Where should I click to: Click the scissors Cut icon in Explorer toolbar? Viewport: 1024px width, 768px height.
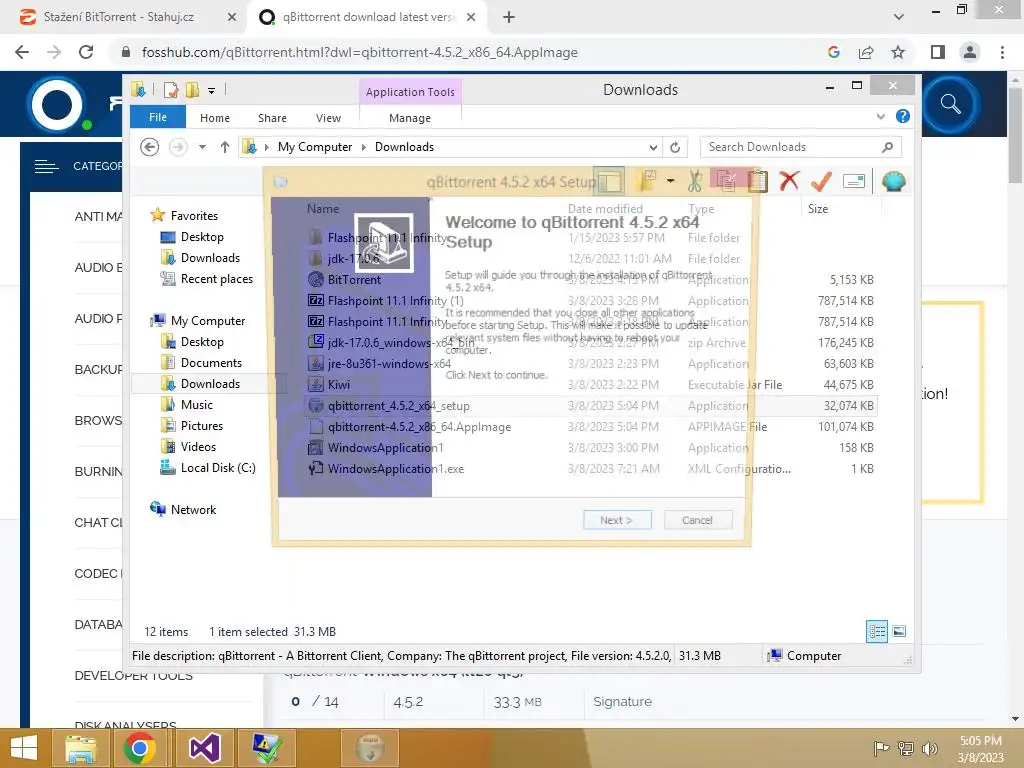694,182
